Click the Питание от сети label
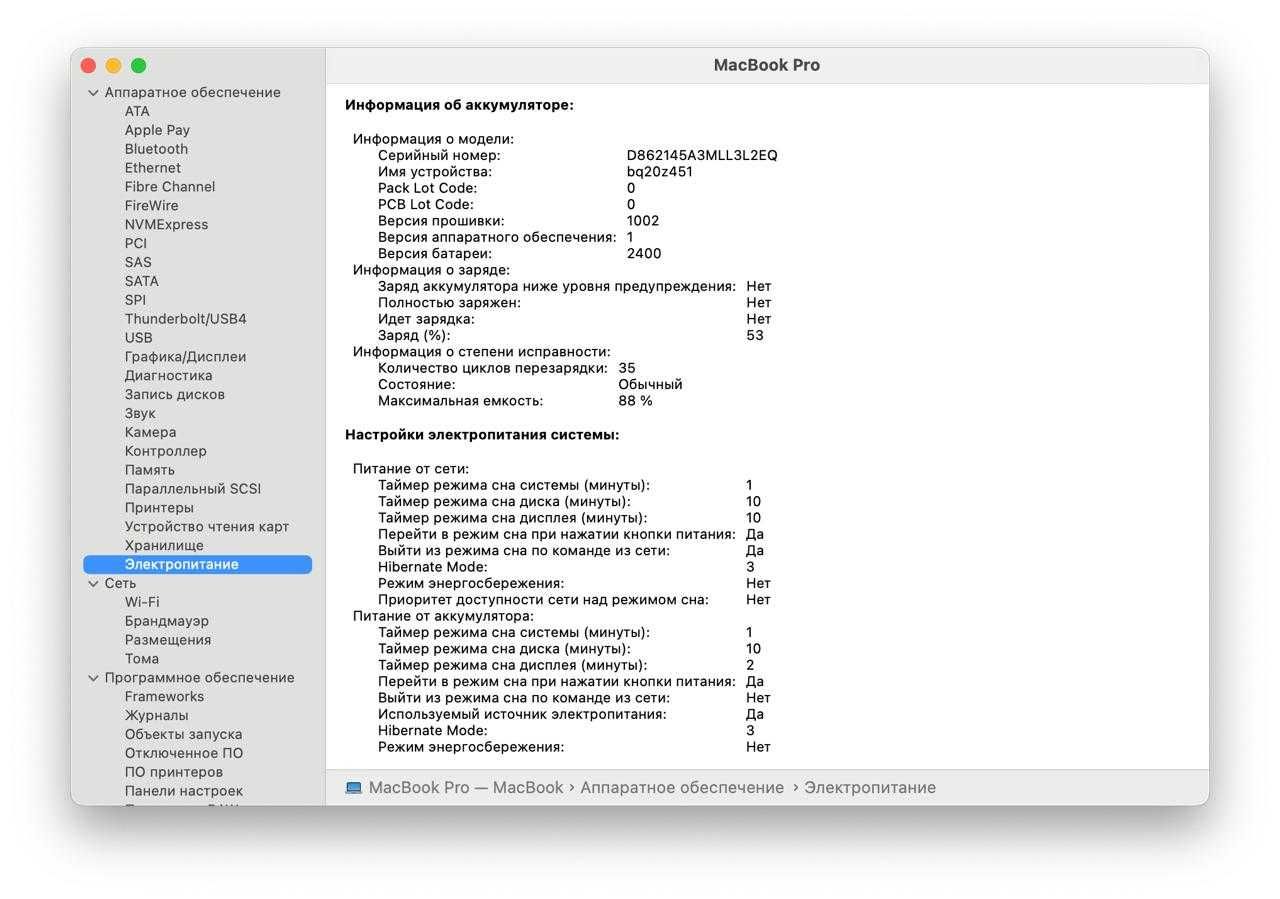This screenshot has width=1280, height=899. tap(411, 469)
